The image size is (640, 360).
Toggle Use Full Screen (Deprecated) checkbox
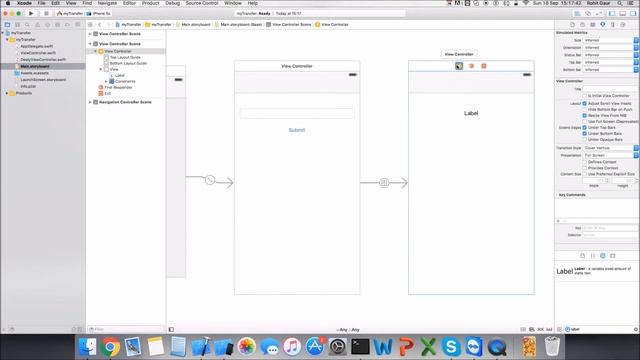click(x=584, y=122)
